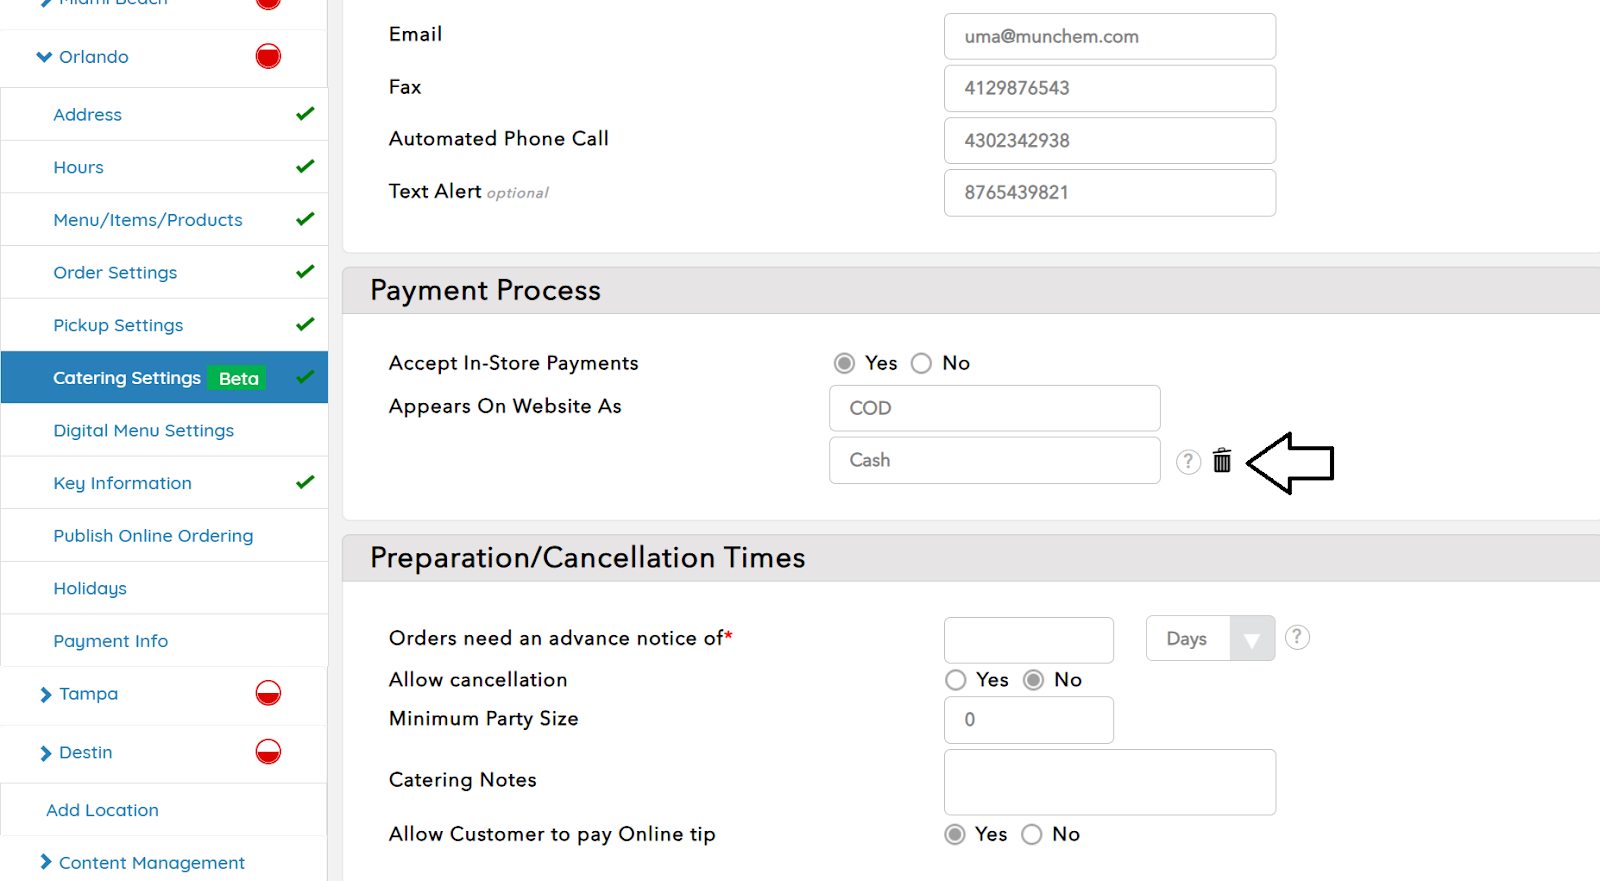The image size is (1600, 881).
Task: Go to Digital Menu Settings
Action: click(143, 430)
